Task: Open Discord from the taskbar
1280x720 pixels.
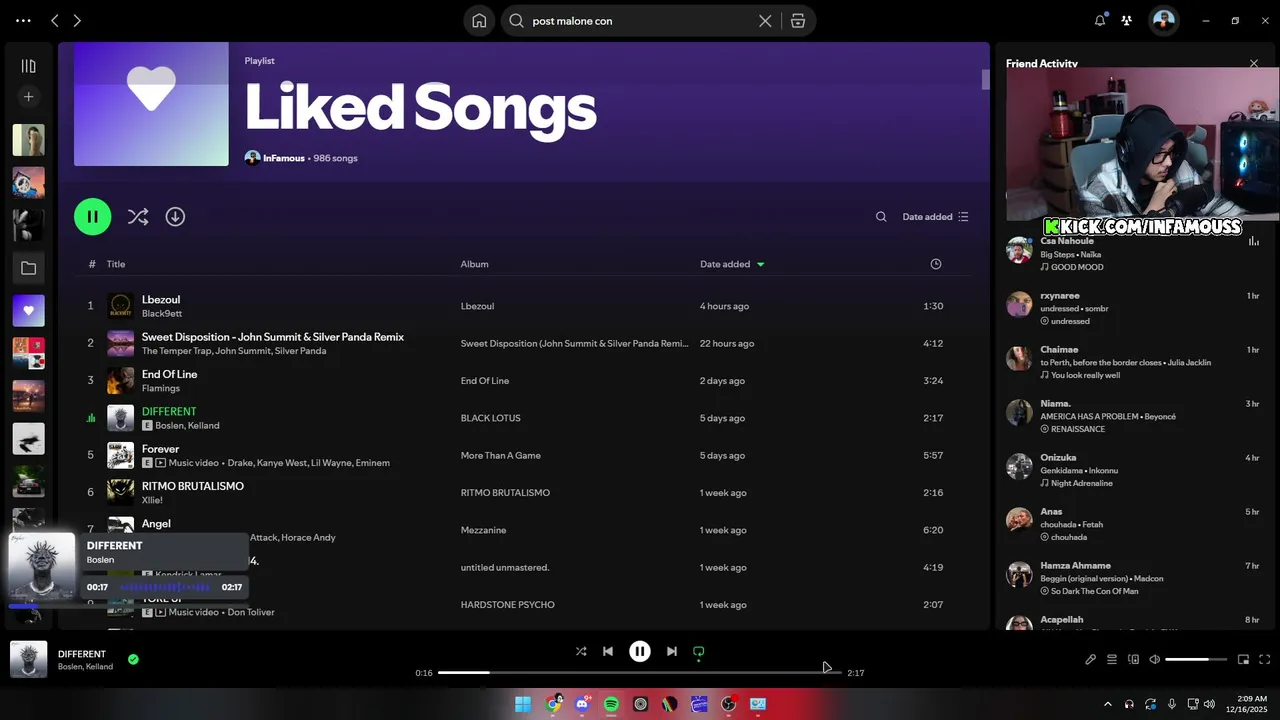Action: click(582, 704)
